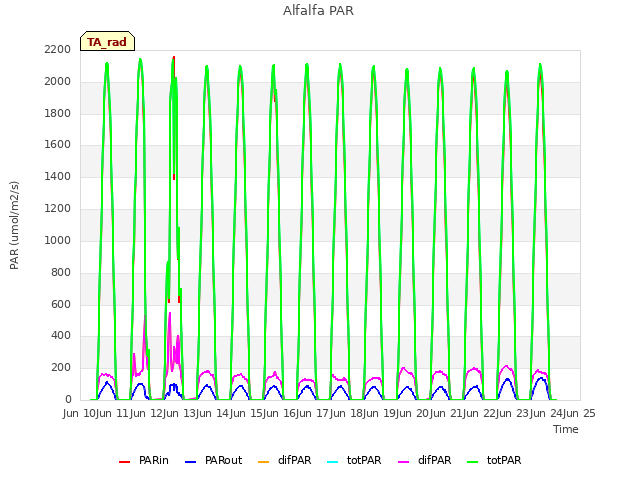
Task: Select the totPAR label beside the cyan swatch
Action: (x=364, y=460)
